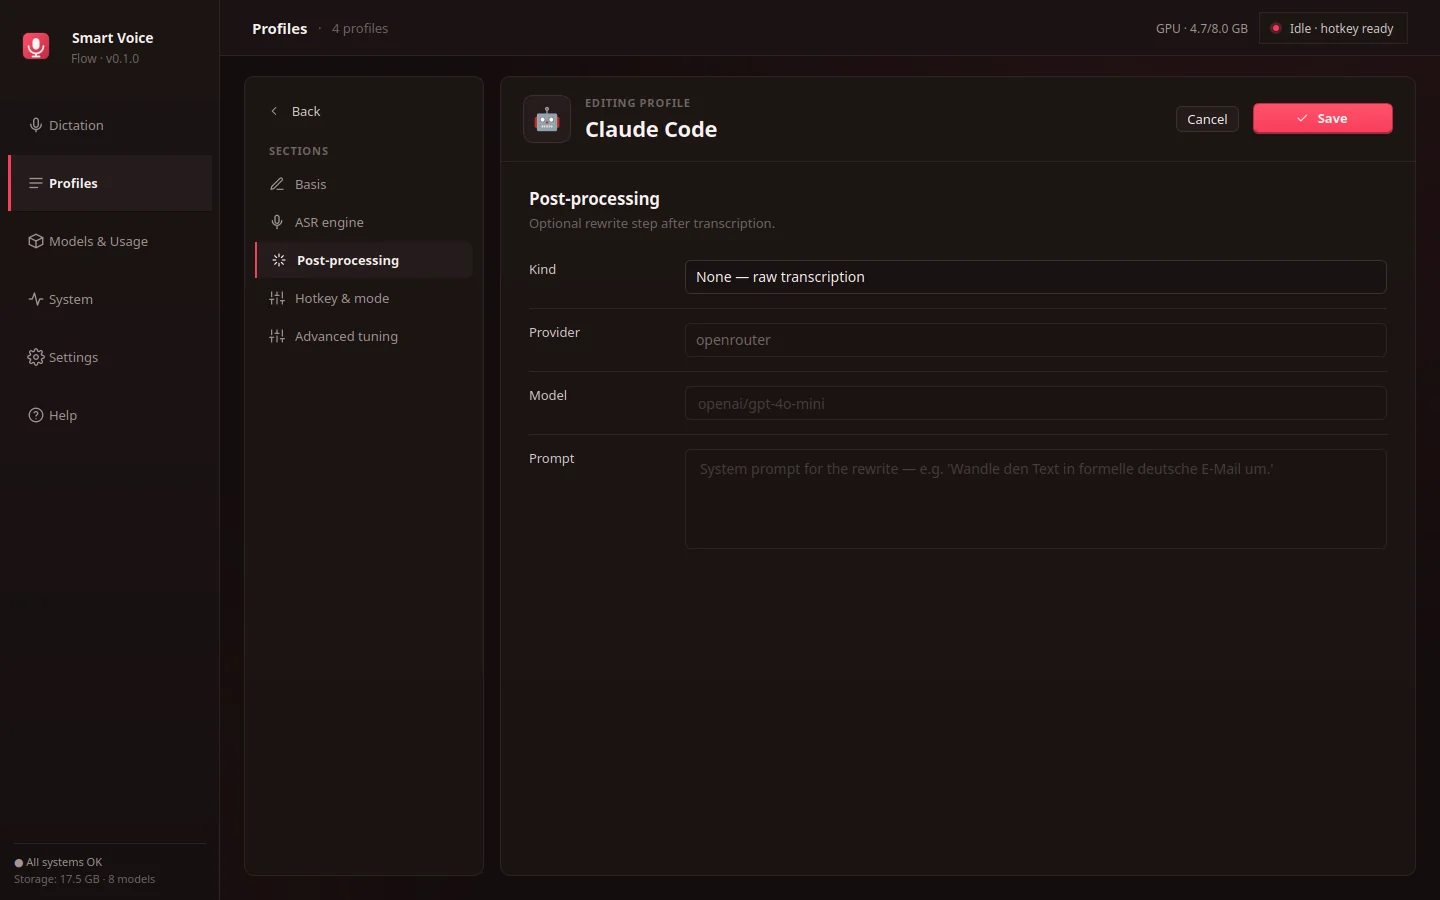Screen dimensions: 1440x900
Task: Open the Advanced tuning section
Action: (364, 336)
